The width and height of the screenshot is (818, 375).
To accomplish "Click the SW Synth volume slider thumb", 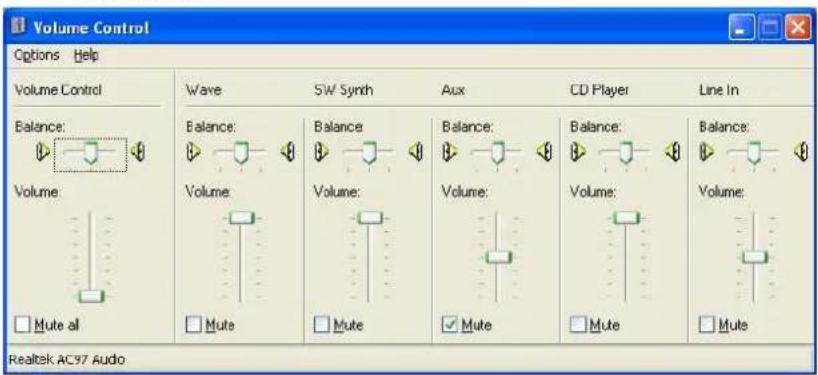I will [x=370, y=217].
